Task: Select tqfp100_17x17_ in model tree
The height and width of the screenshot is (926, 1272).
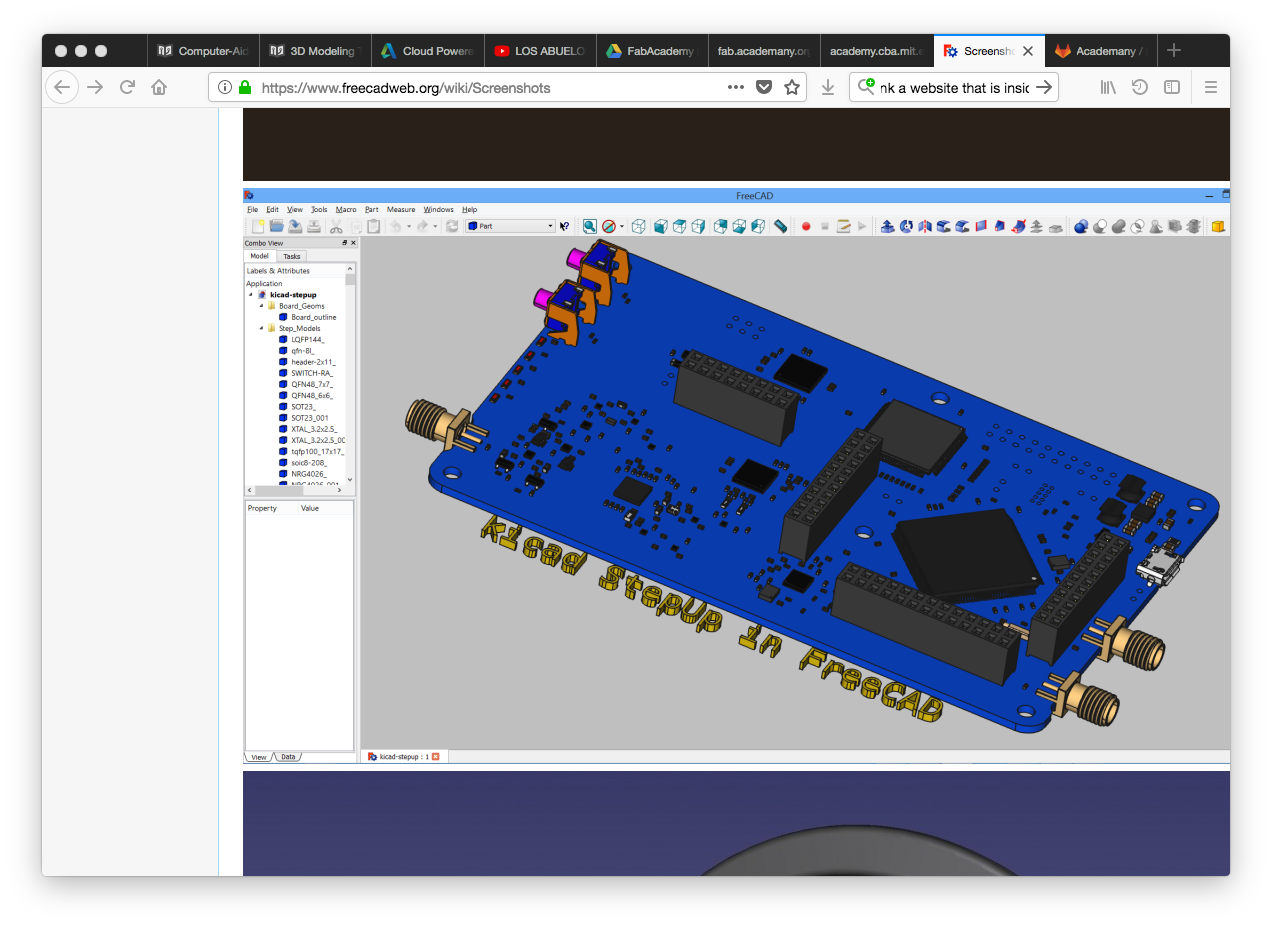Action: pyautogui.click(x=317, y=451)
